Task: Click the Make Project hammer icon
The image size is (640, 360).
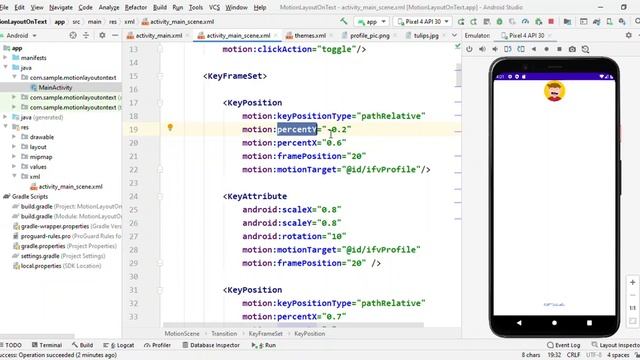Action: pyautogui.click(x=344, y=21)
